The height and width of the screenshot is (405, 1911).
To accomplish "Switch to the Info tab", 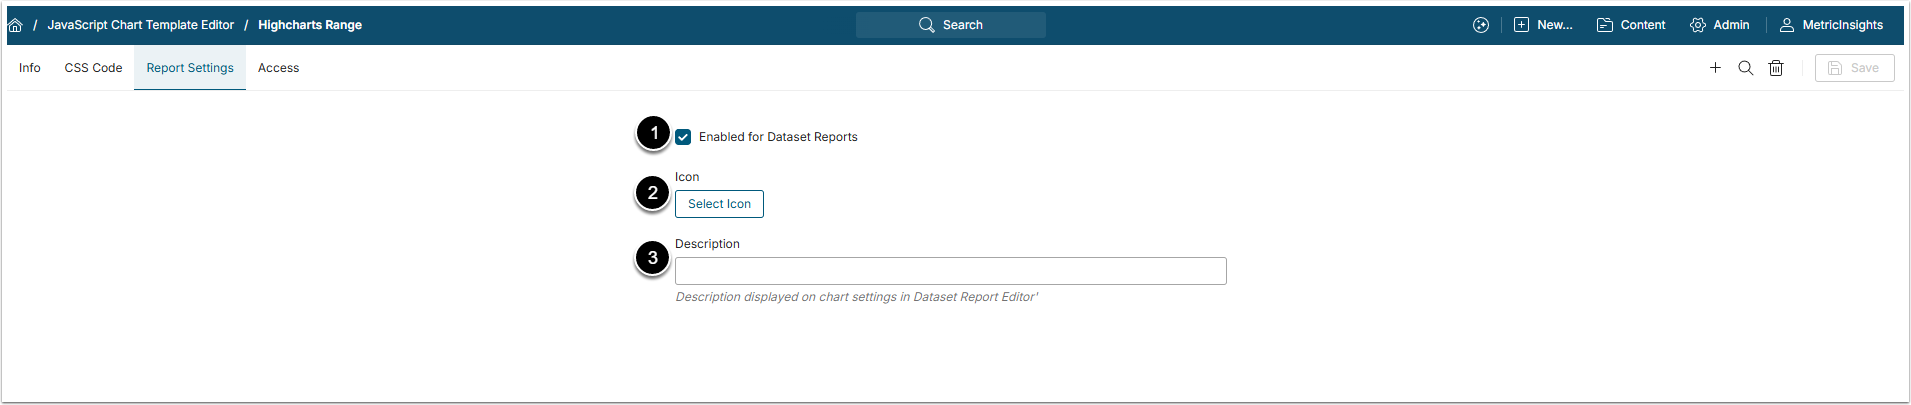I will (30, 68).
